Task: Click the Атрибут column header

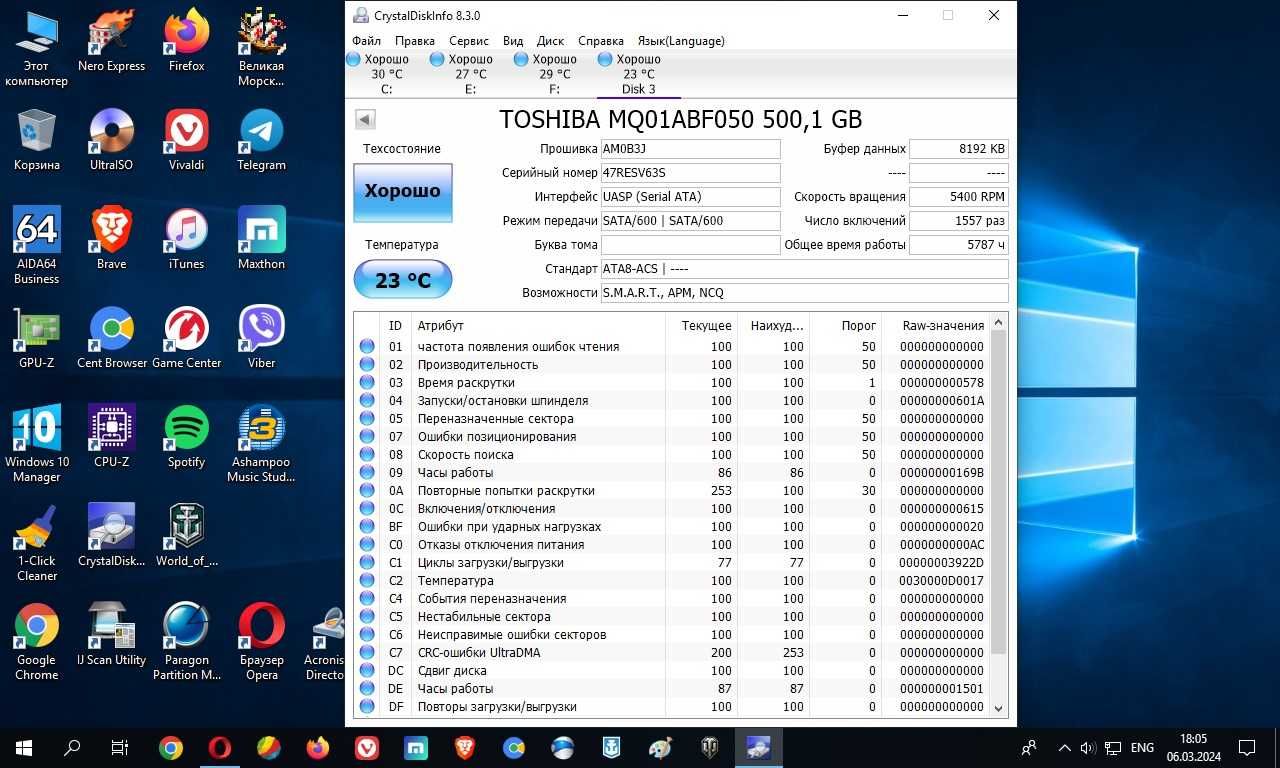Action: (x=538, y=325)
